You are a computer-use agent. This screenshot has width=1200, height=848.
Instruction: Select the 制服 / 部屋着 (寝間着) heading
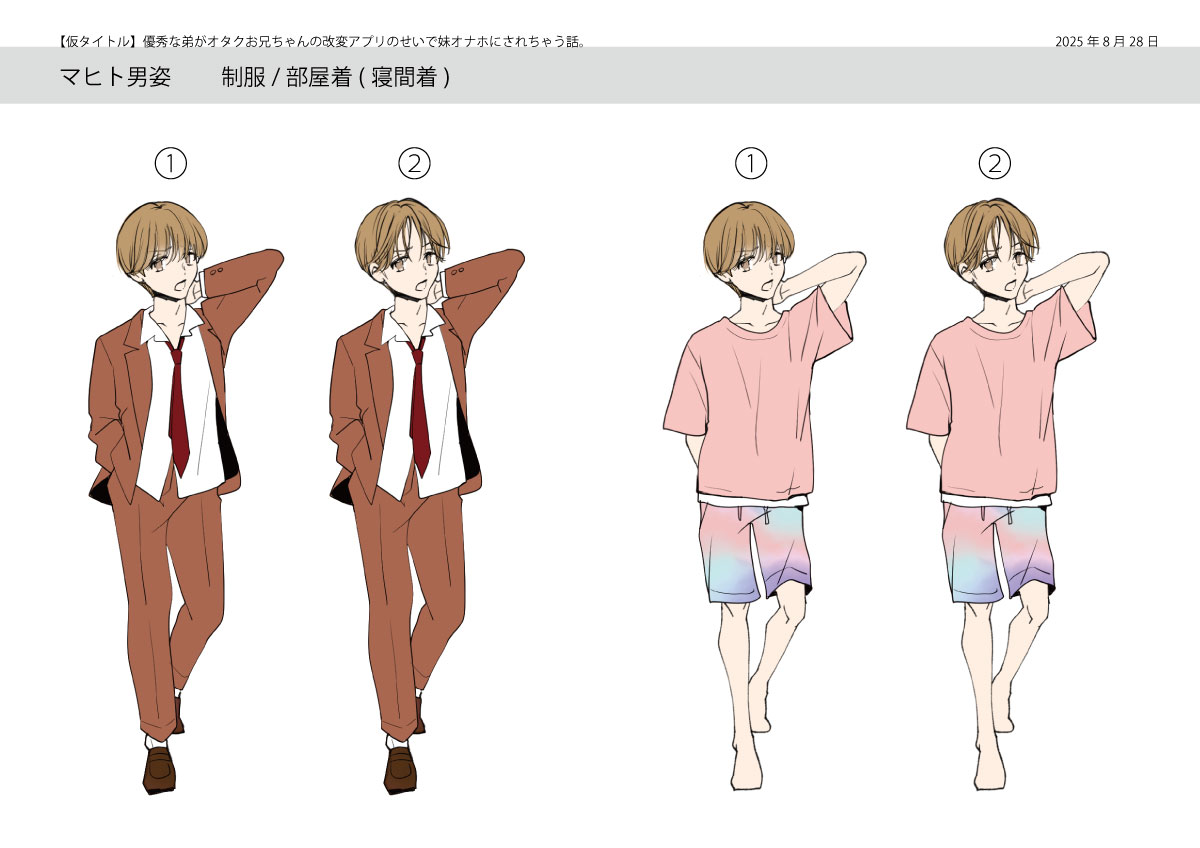pyautogui.click(x=335, y=77)
